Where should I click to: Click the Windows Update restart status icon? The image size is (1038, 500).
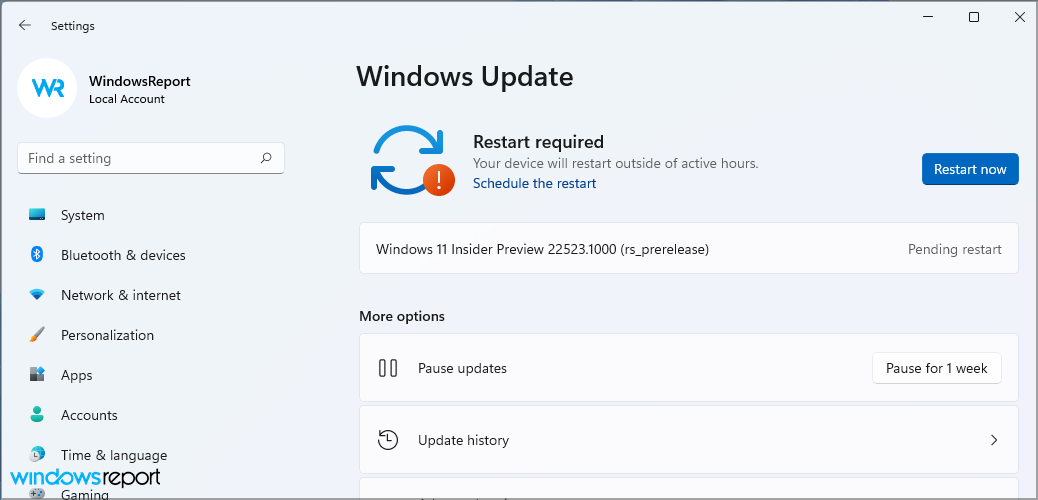pos(412,160)
